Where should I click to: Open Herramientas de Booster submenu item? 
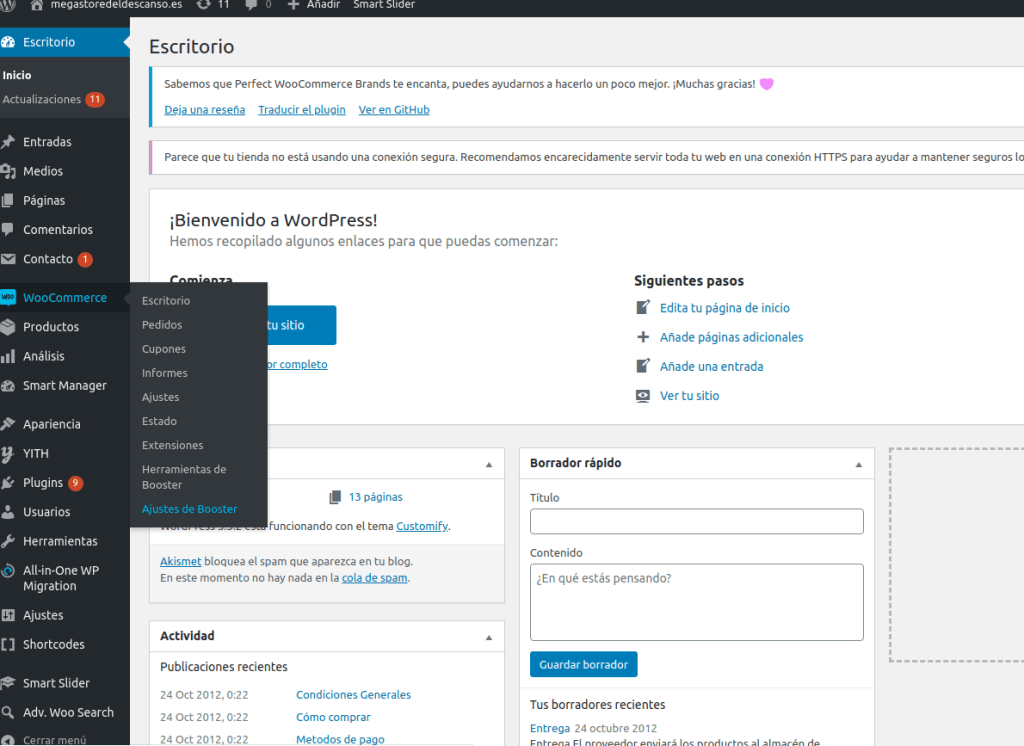[184, 477]
